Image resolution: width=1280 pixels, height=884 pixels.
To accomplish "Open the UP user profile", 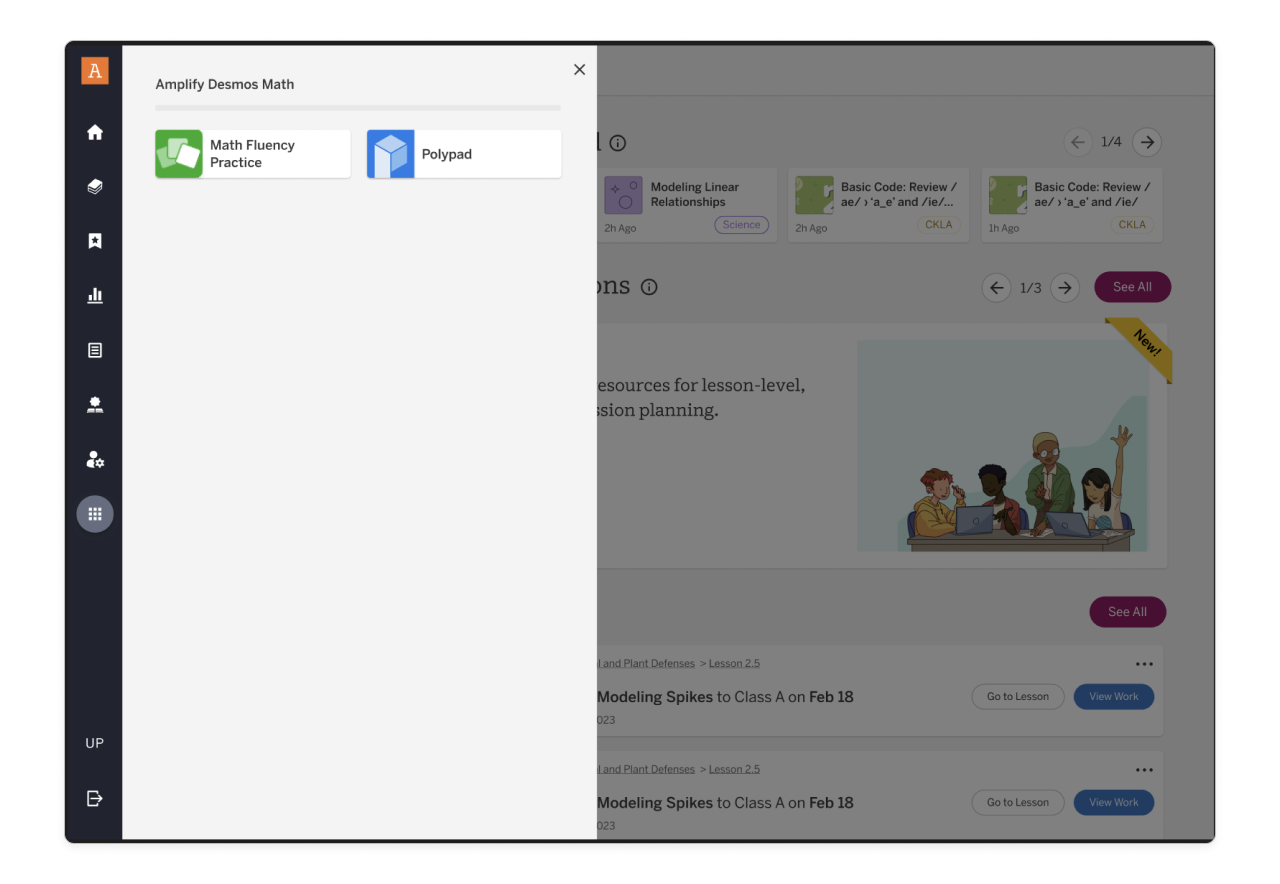I will point(95,743).
